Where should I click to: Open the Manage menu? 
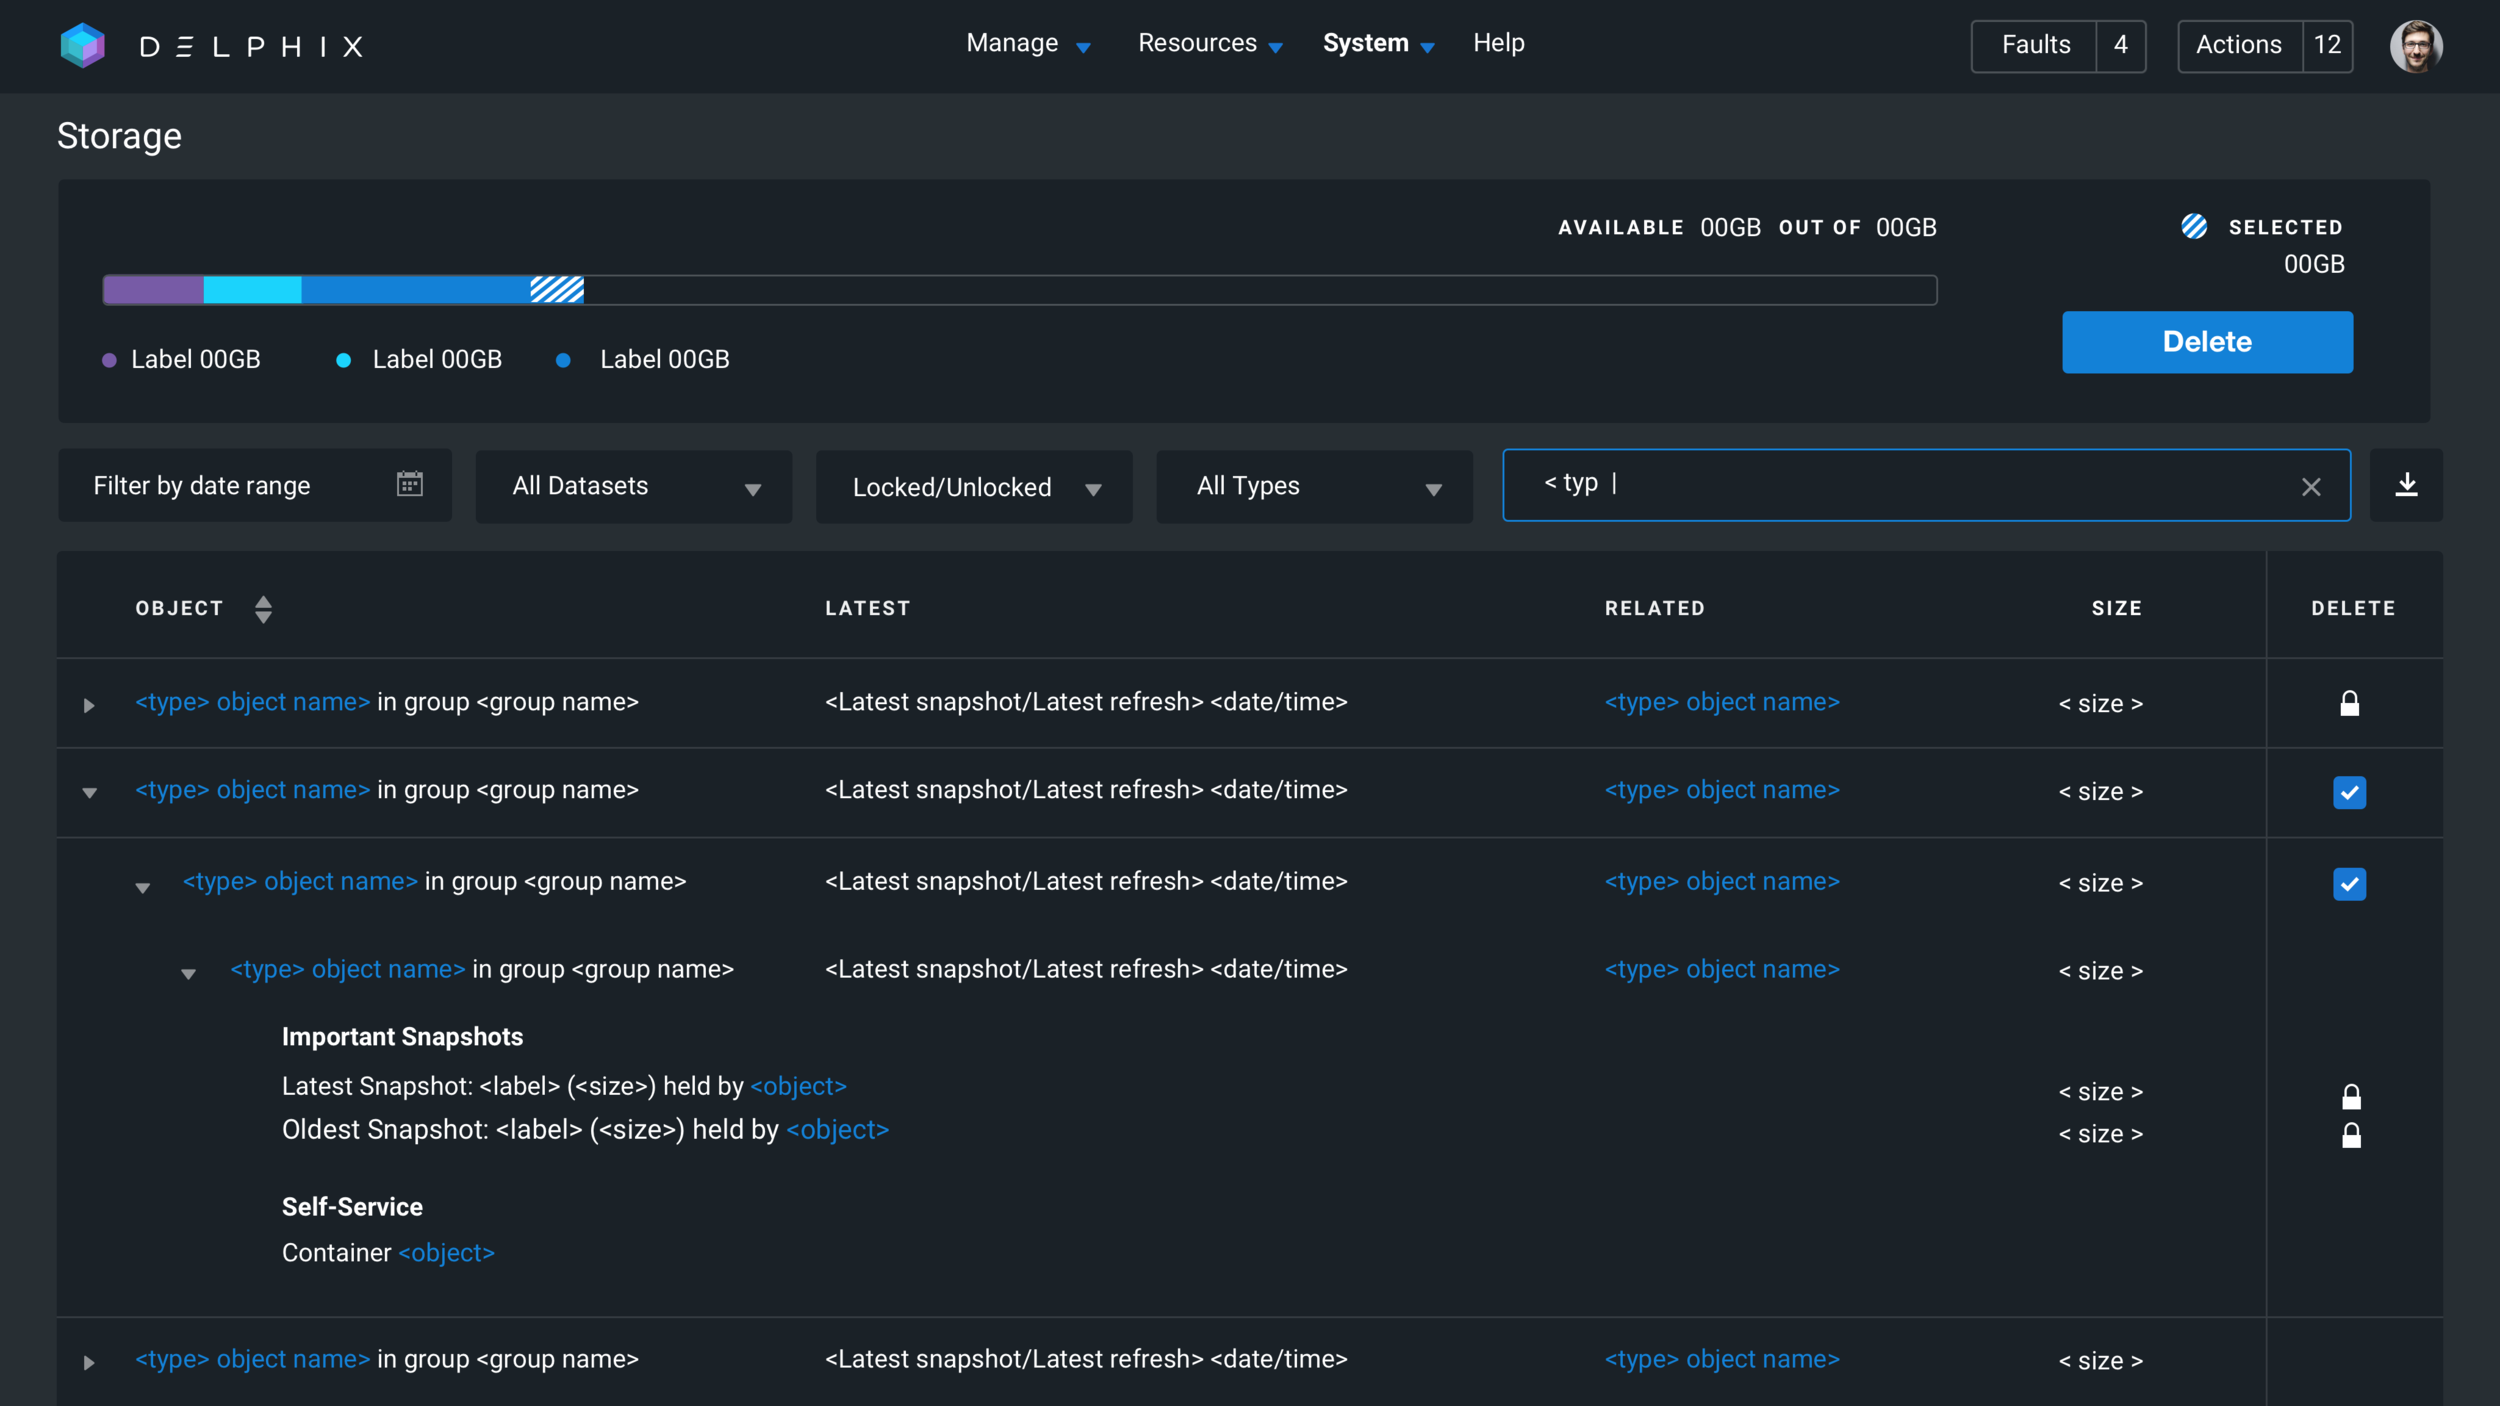[1027, 44]
